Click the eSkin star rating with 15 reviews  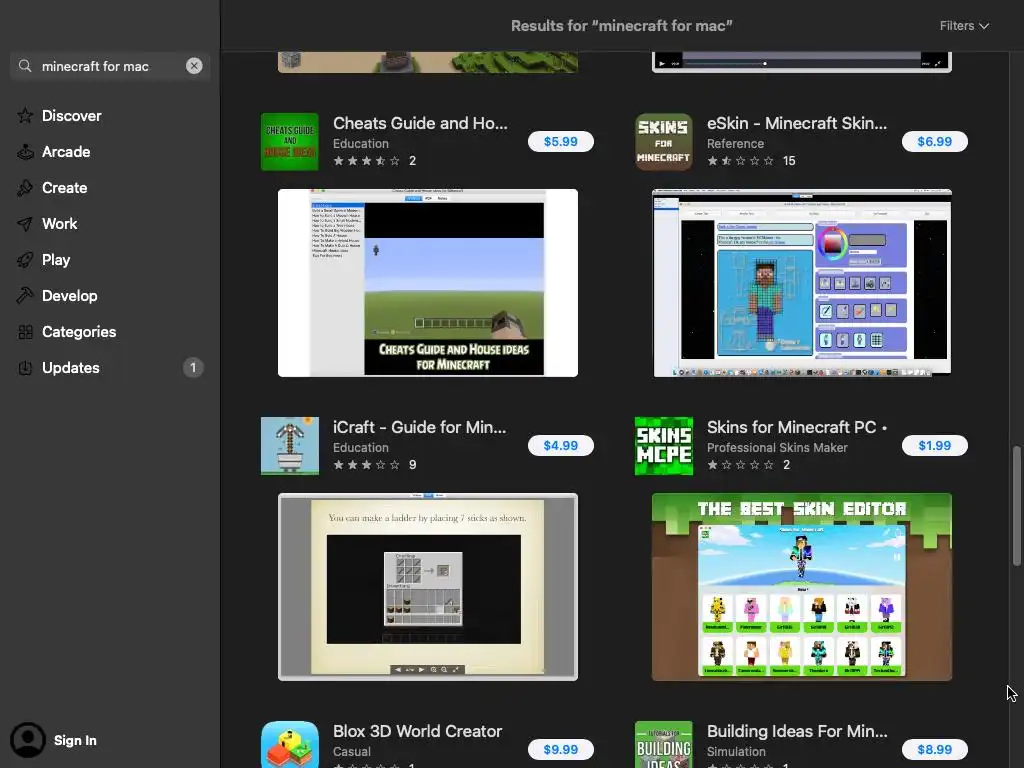point(740,161)
